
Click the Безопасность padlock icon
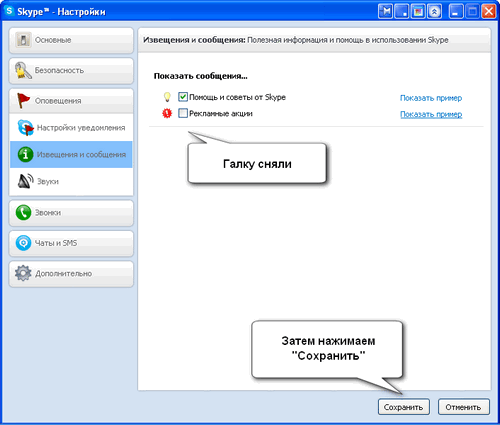[23, 70]
